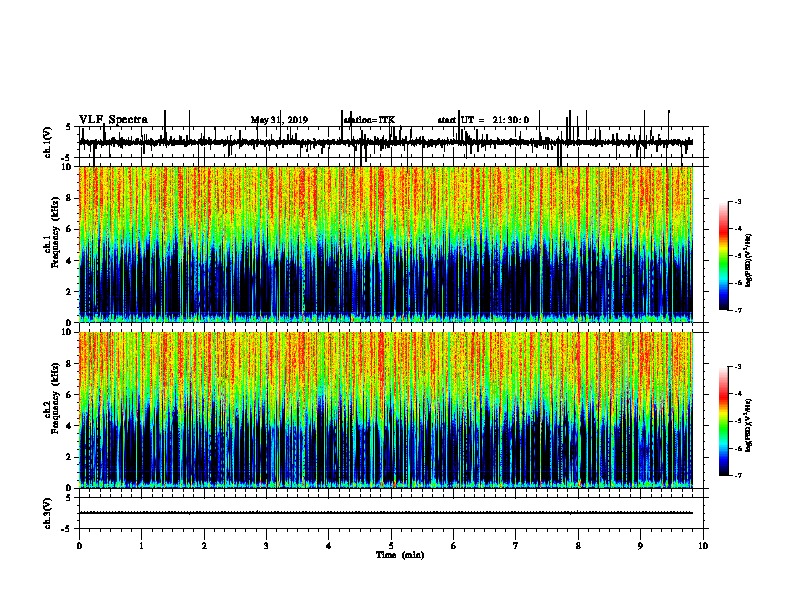Click the "-3" tick on ch.1 color bar
792x612 pixels.
[x=738, y=201]
